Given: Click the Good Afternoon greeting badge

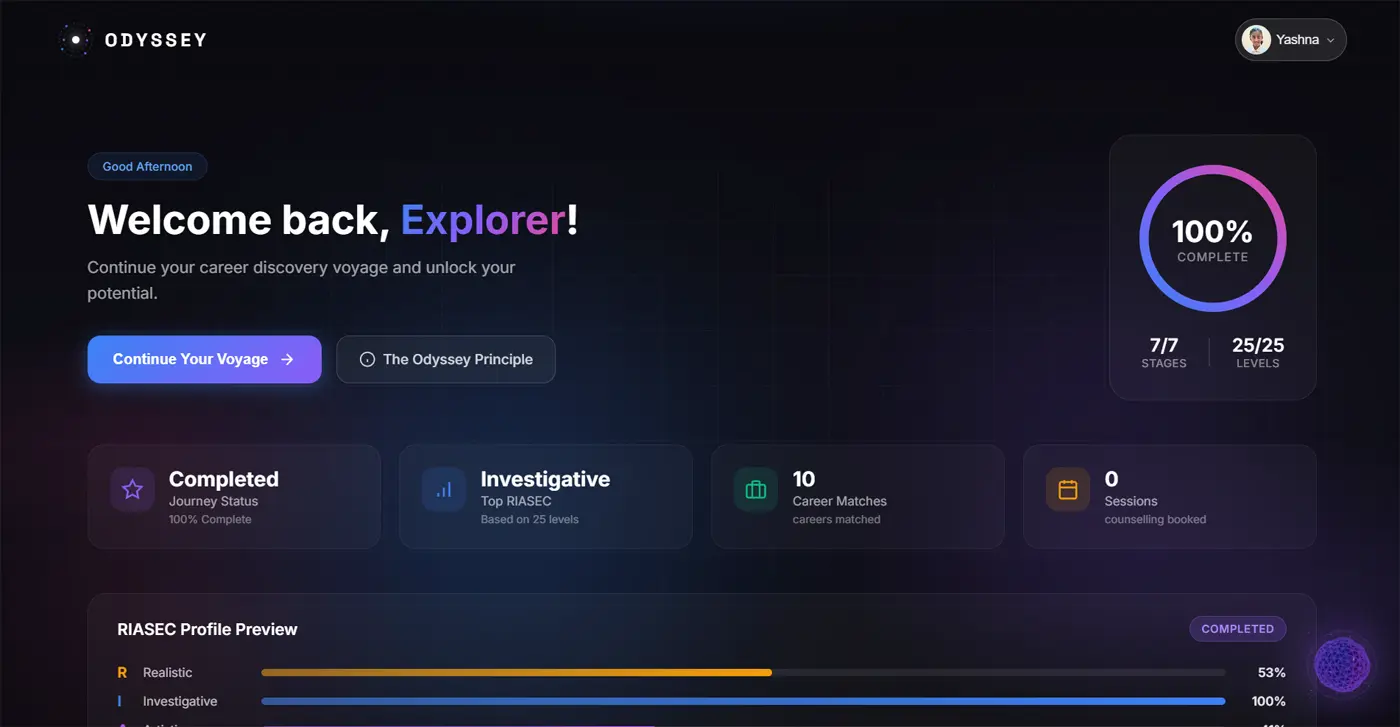Looking at the screenshot, I should [147, 167].
